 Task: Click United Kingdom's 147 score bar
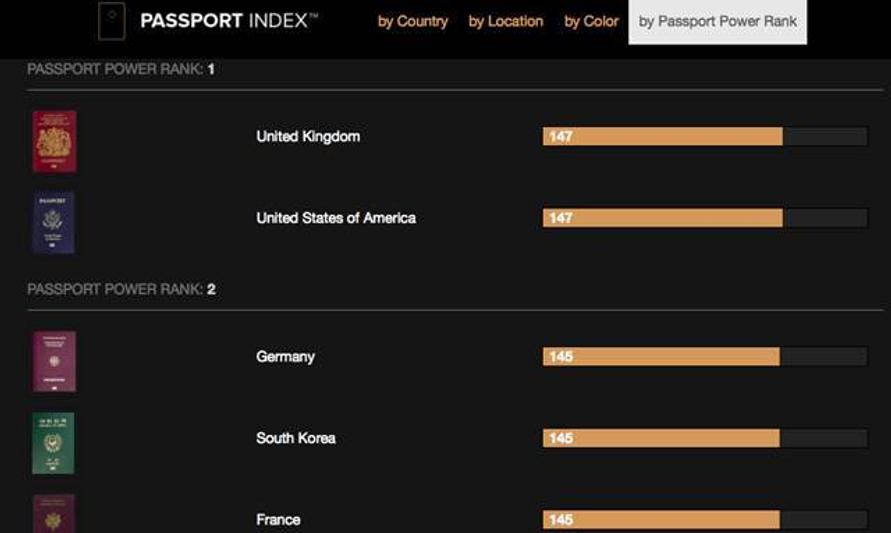pyautogui.click(x=662, y=136)
